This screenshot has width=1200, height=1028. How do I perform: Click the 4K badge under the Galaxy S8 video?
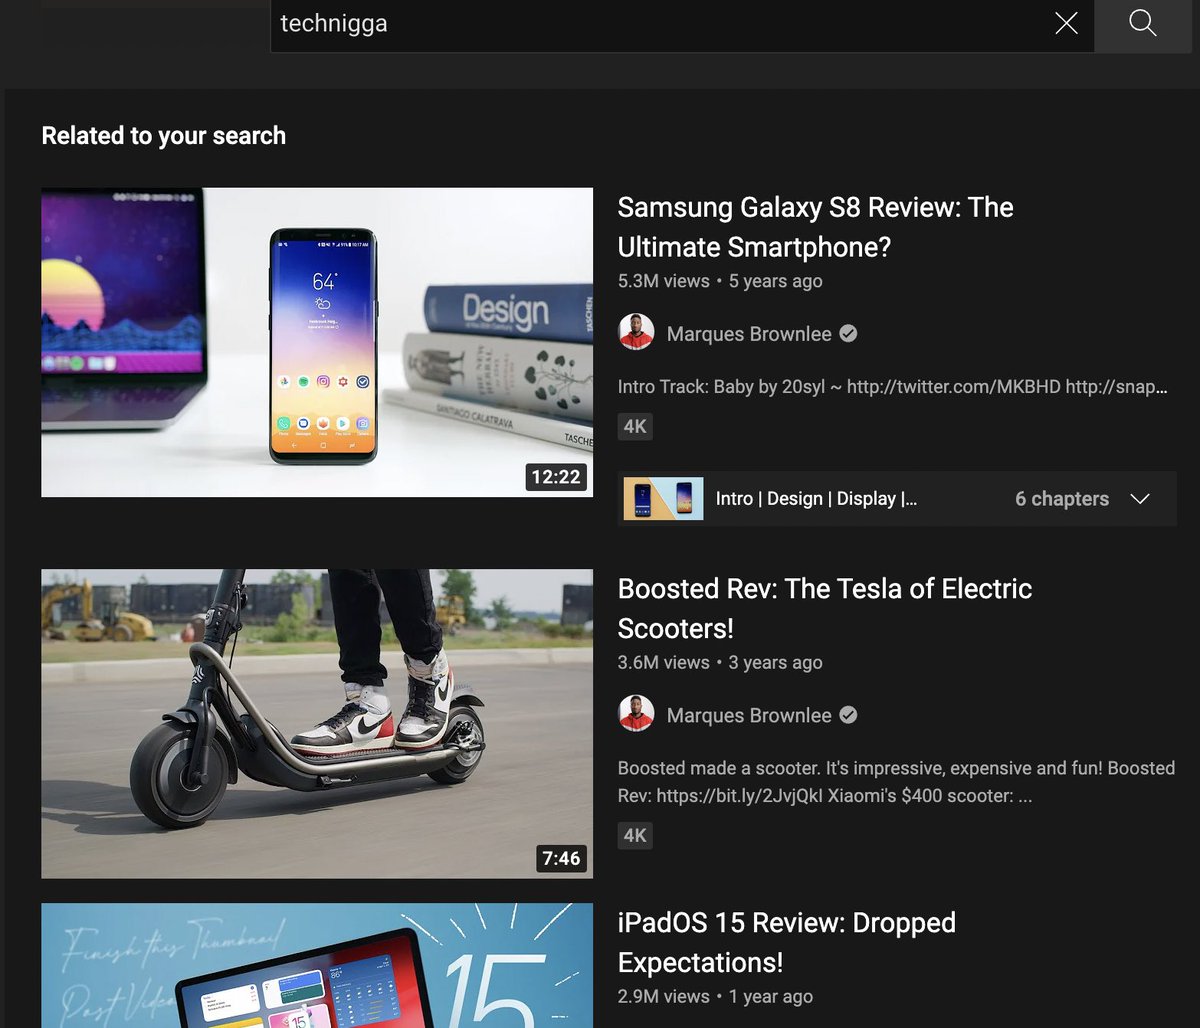(x=635, y=427)
